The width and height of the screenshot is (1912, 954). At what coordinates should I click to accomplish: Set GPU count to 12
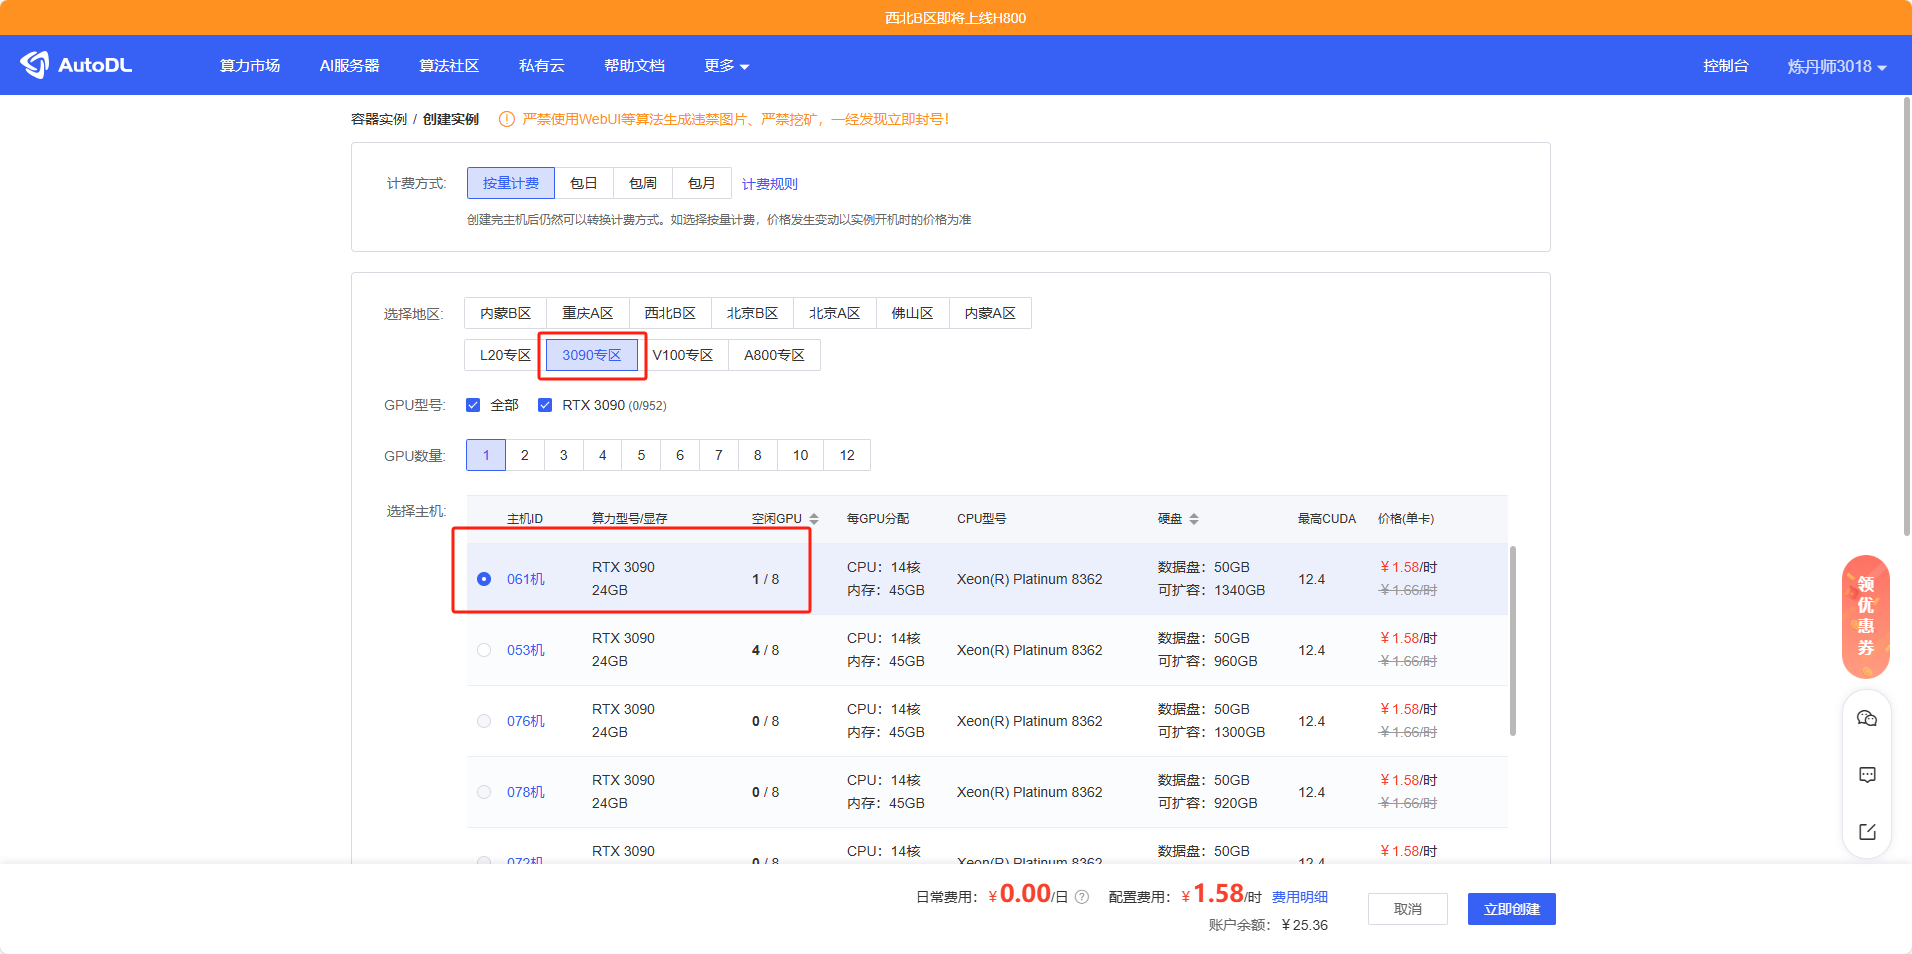[x=847, y=455]
